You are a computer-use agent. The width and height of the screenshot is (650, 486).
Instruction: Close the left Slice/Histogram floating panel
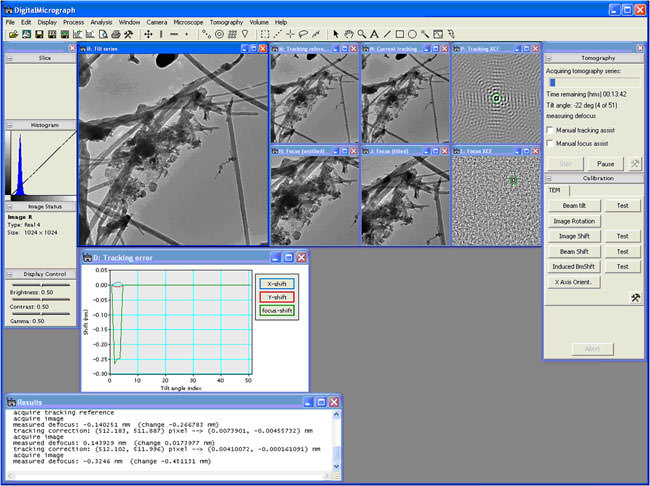click(x=72, y=48)
